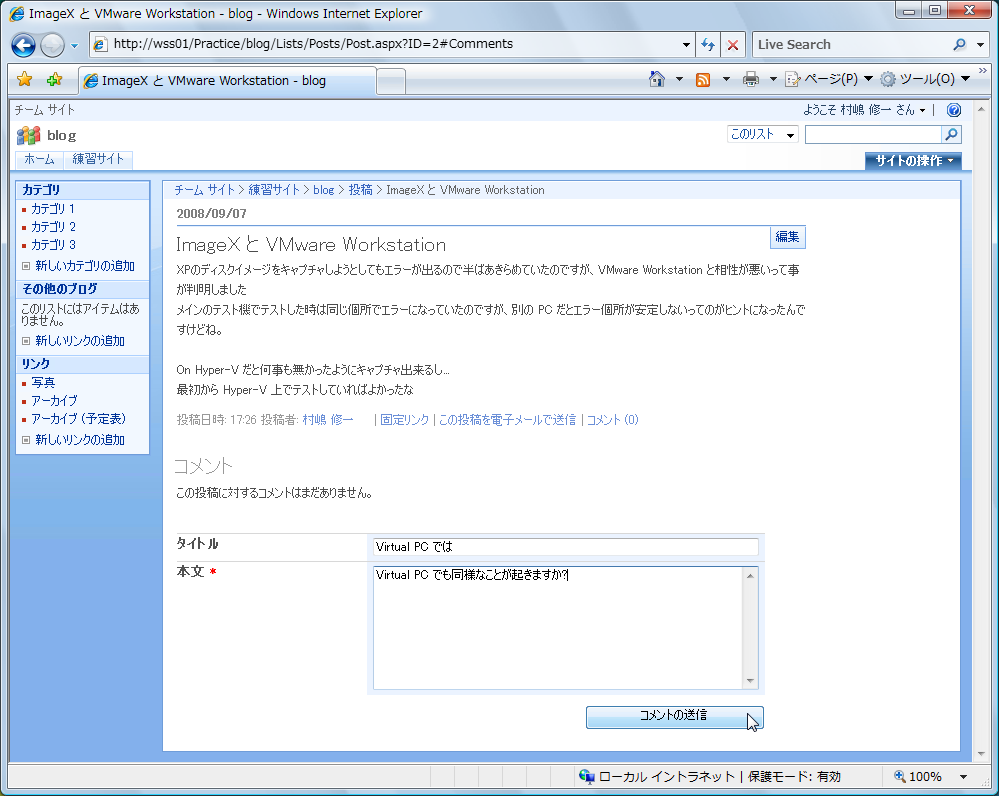Click the zoom magnifier icon in status bar
This screenshot has width=999, height=796.
click(x=900, y=776)
